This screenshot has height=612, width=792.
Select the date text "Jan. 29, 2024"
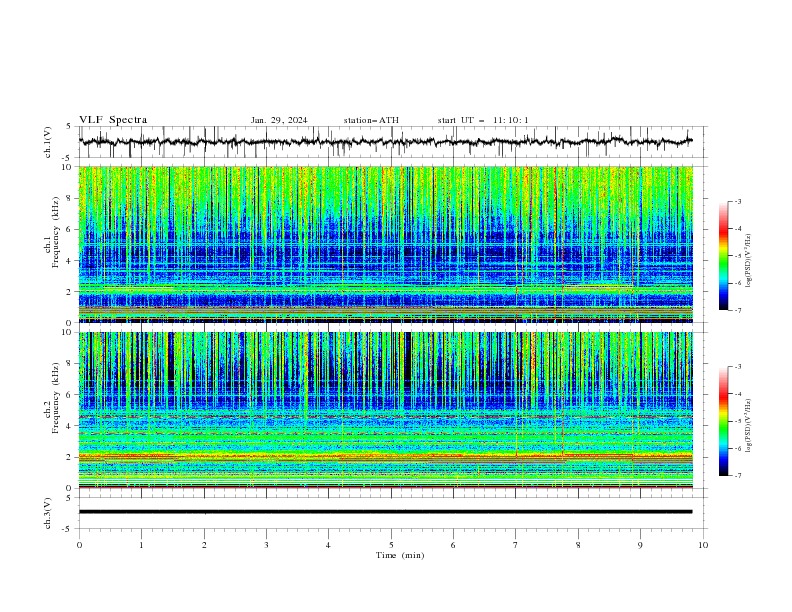(x=279, y=120)
